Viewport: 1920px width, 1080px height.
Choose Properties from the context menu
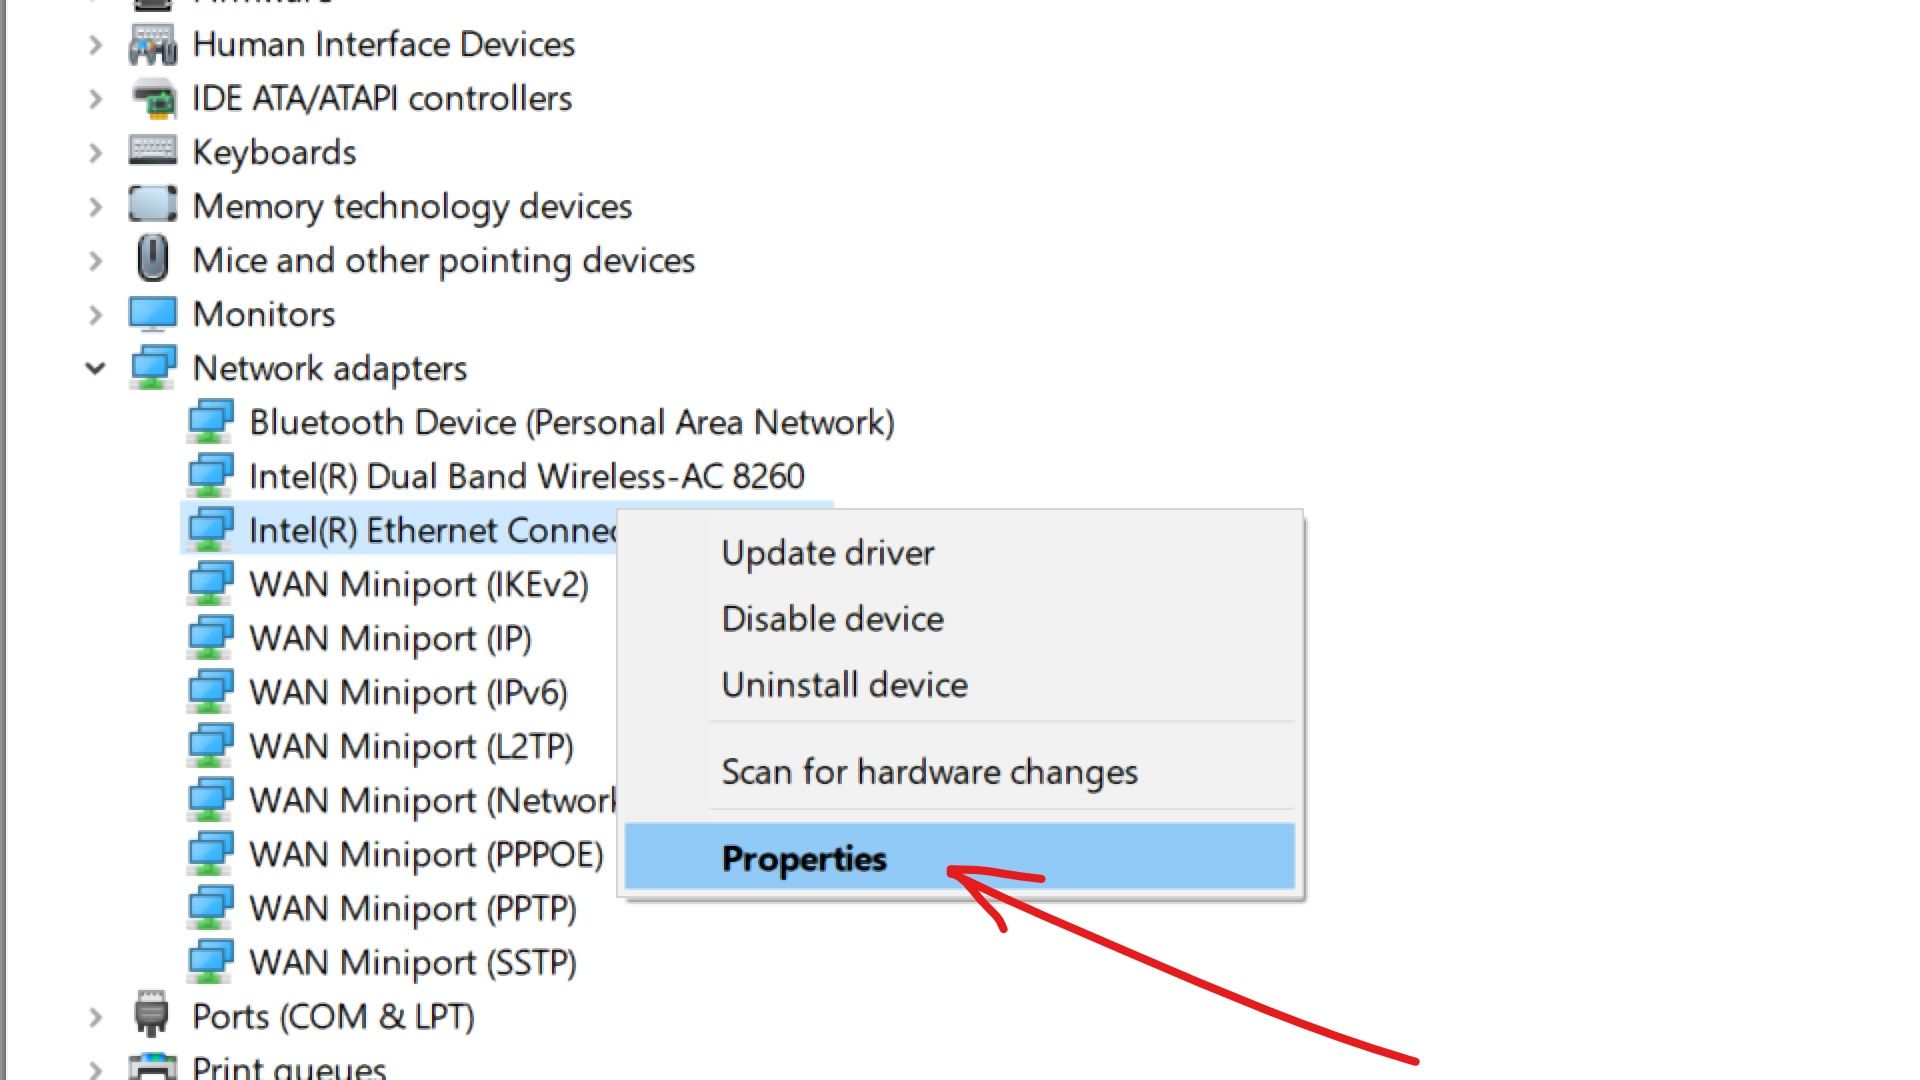804,858
